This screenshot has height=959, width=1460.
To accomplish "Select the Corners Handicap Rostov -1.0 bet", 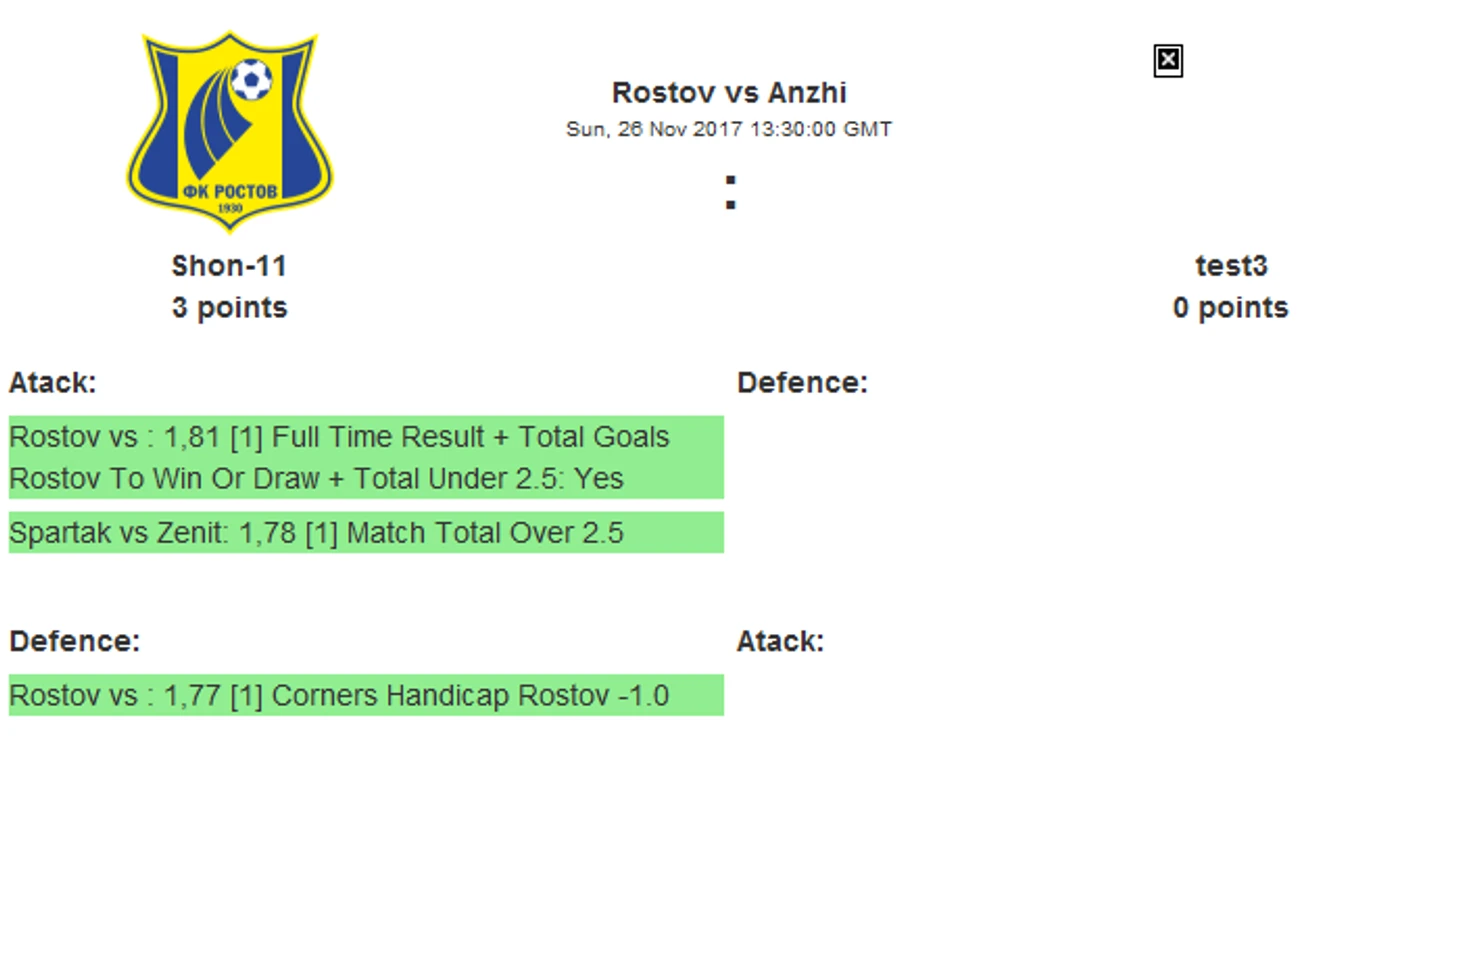I will pos(366,695).
